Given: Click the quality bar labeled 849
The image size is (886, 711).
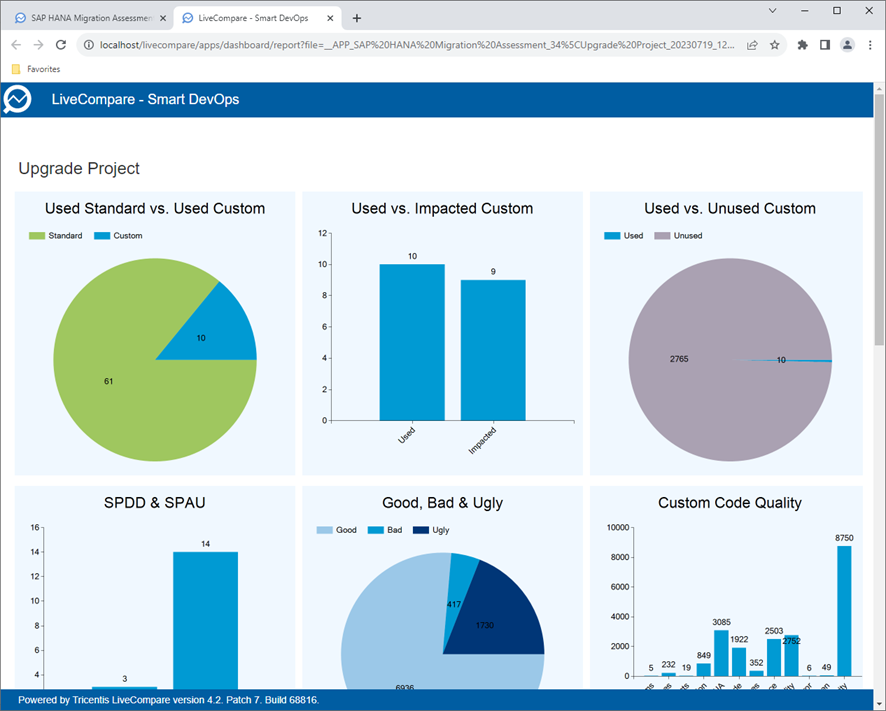Looking at the screenshot, I should (x=703, y=670).
